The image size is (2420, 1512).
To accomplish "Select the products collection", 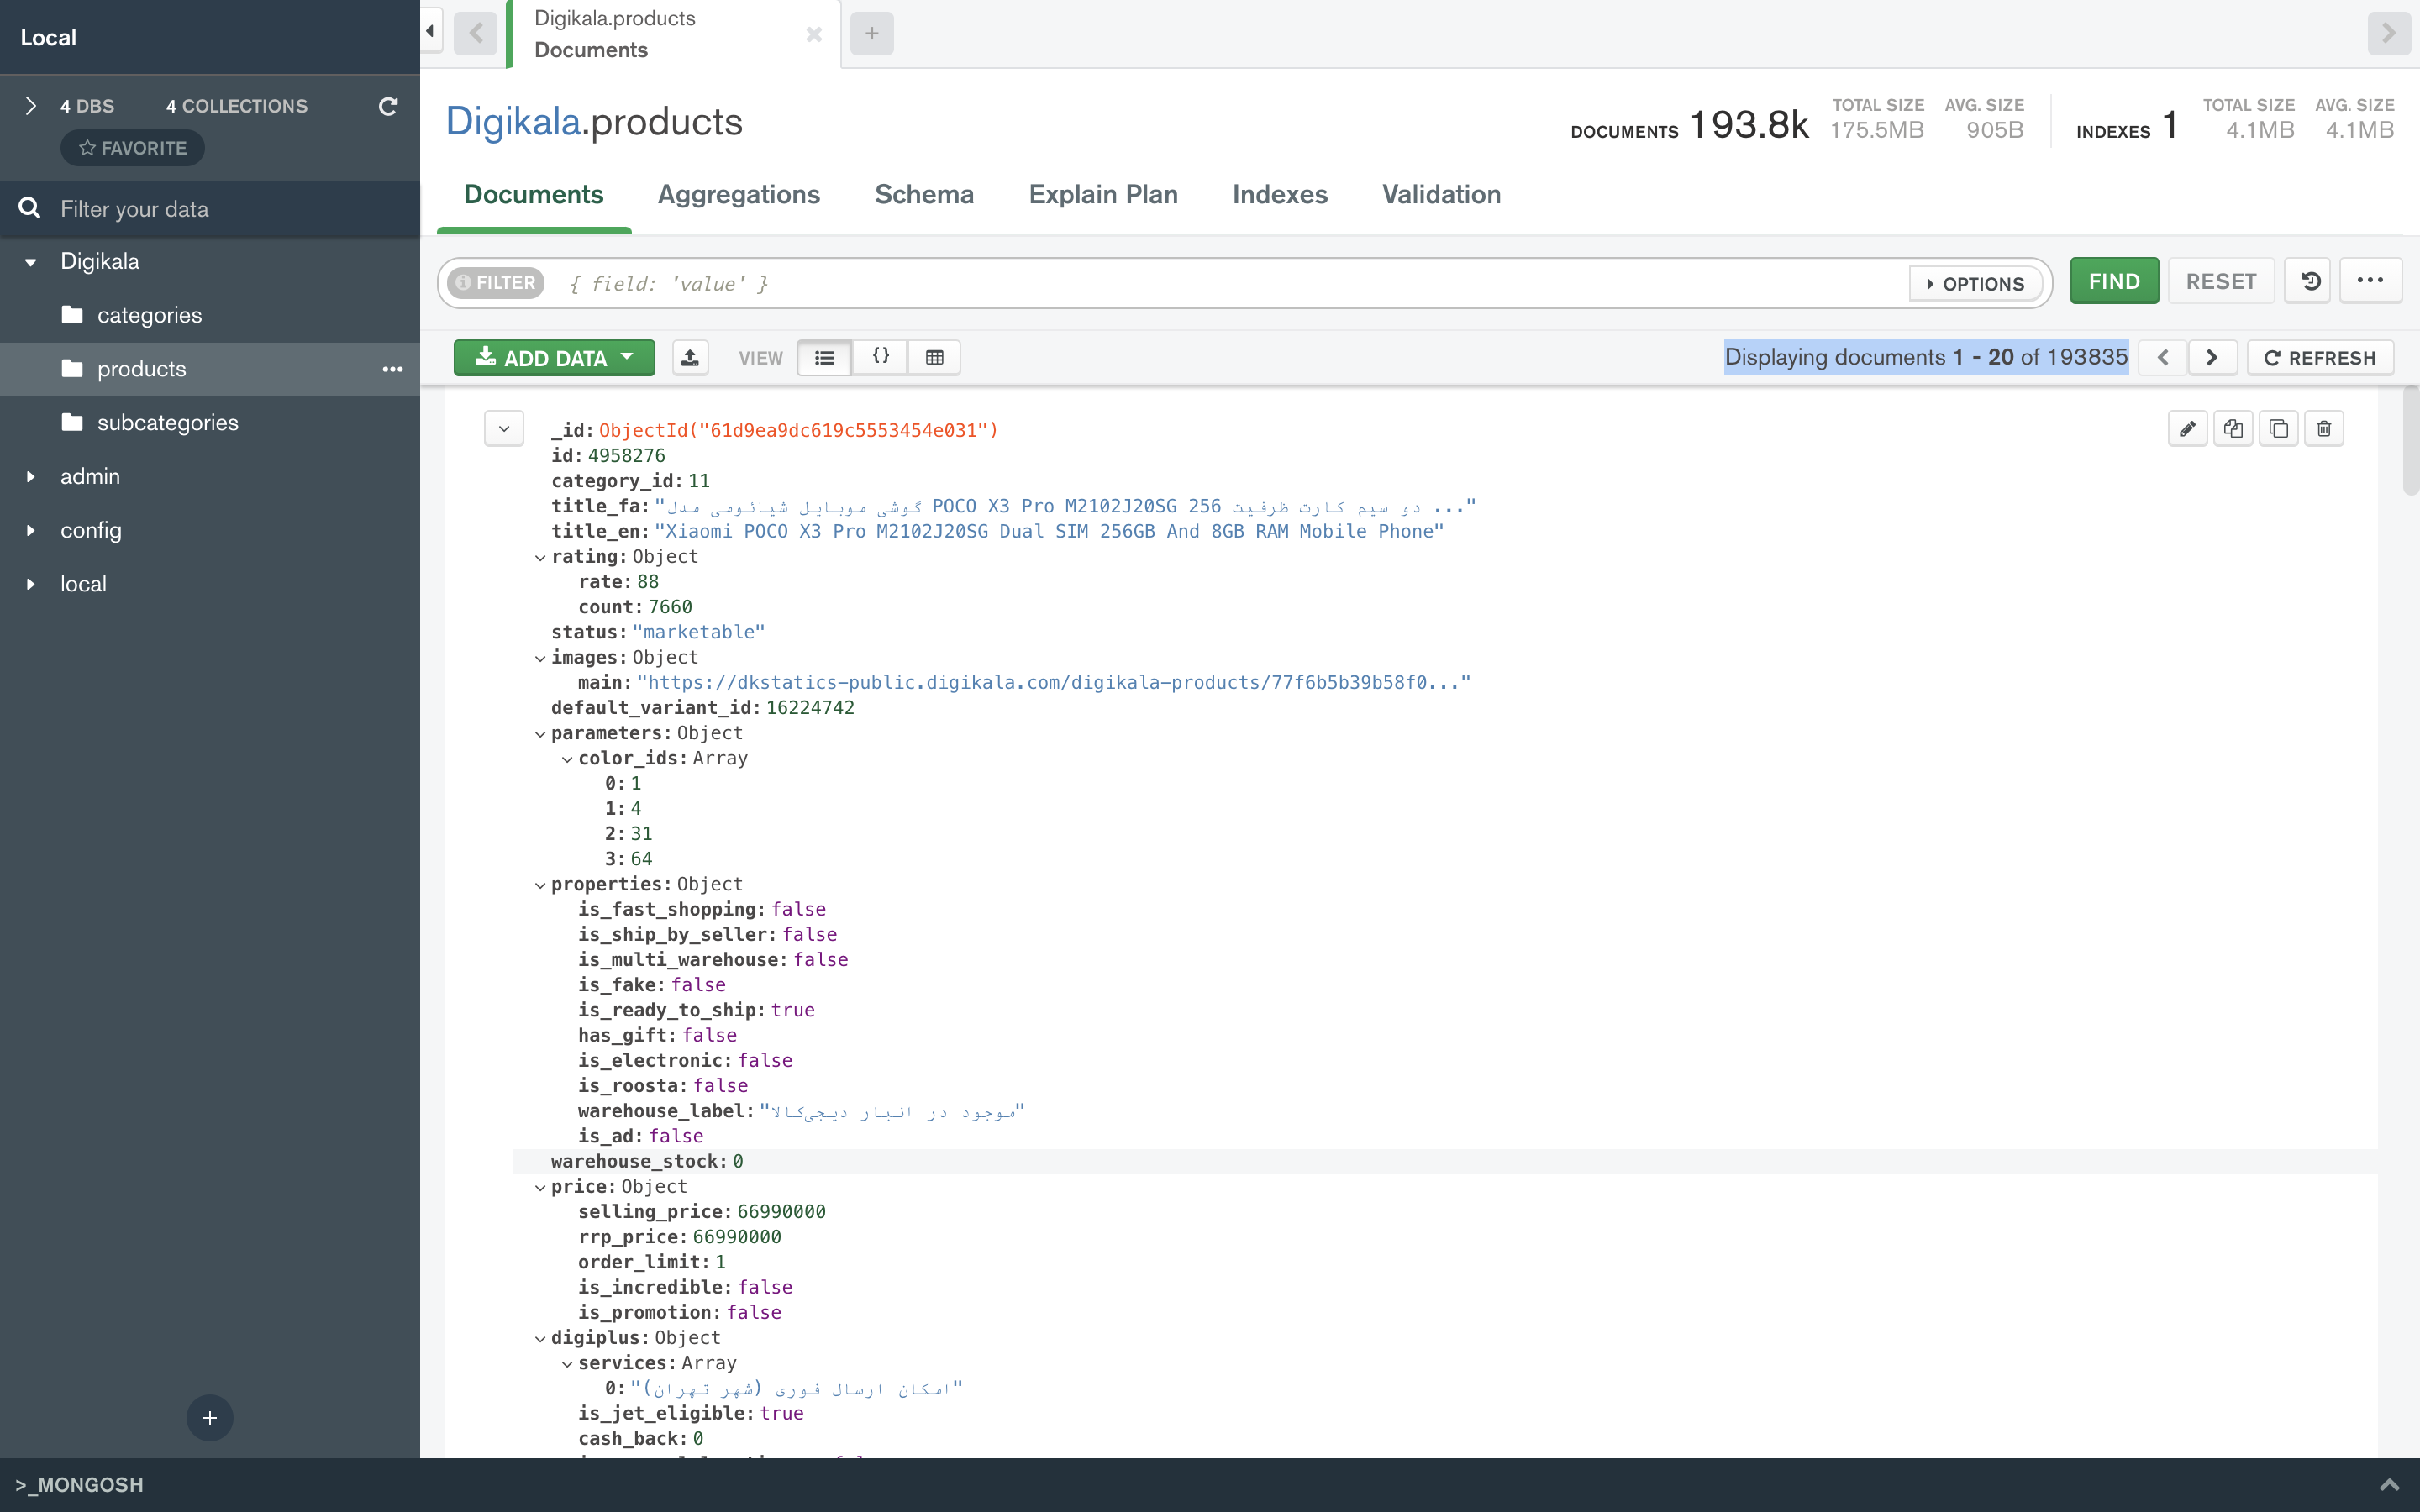I will [x=210, y=369].
